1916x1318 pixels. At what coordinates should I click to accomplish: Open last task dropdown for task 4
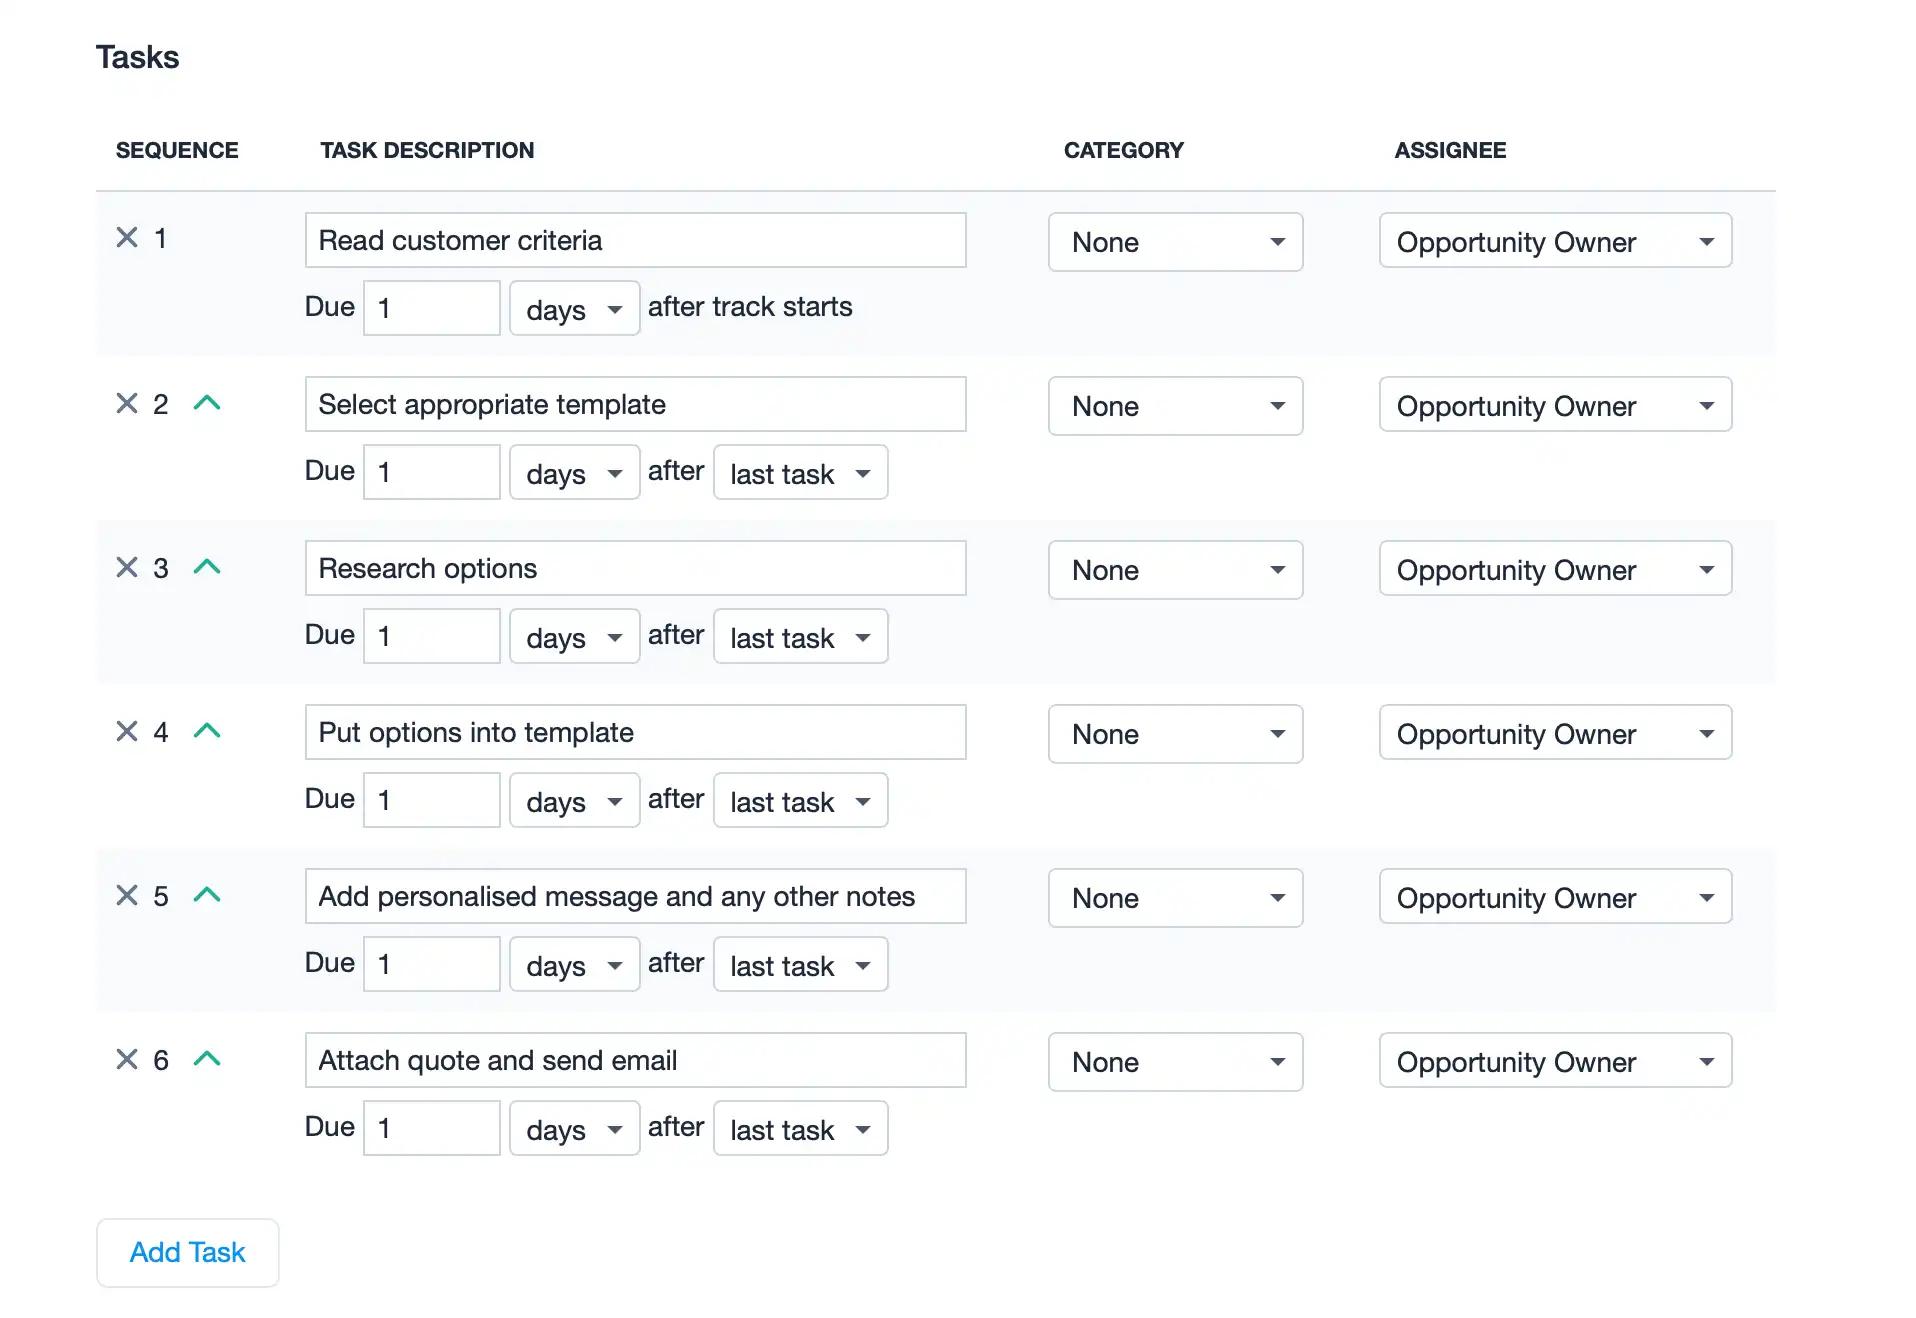tap(800, 801)
